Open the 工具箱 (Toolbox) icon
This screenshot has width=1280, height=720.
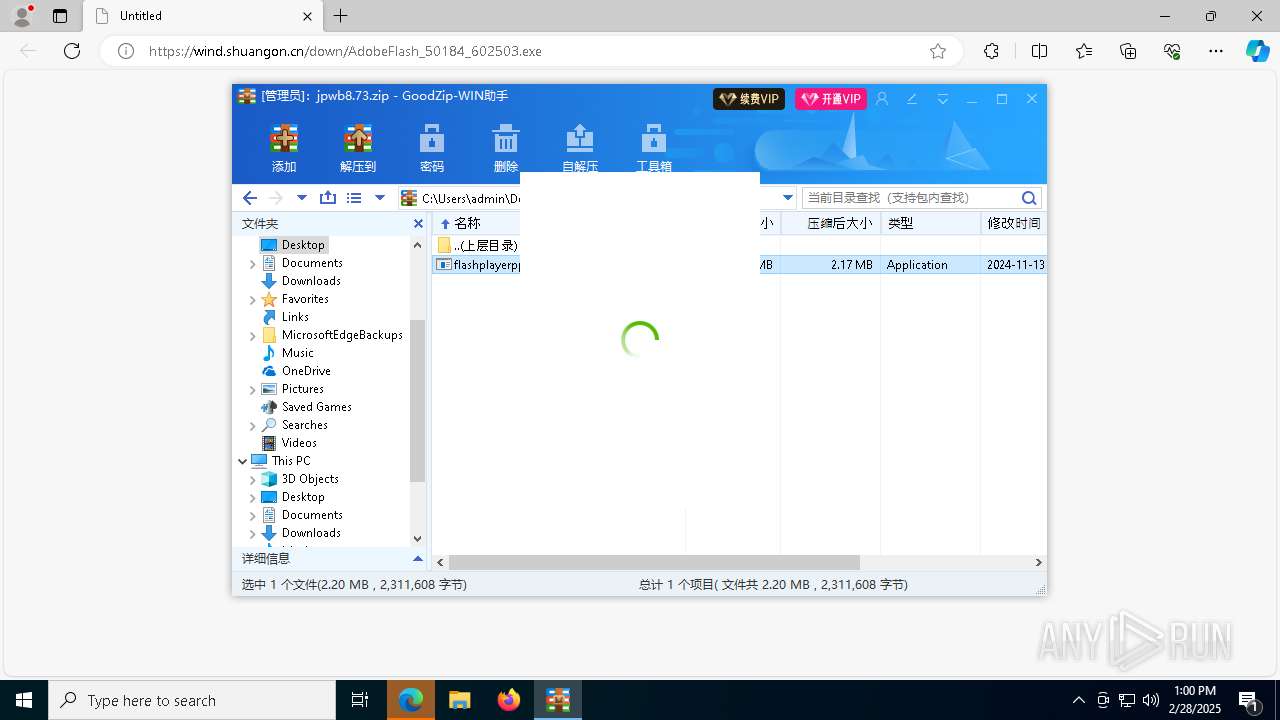pyautogui.click(x=654, y=148)
